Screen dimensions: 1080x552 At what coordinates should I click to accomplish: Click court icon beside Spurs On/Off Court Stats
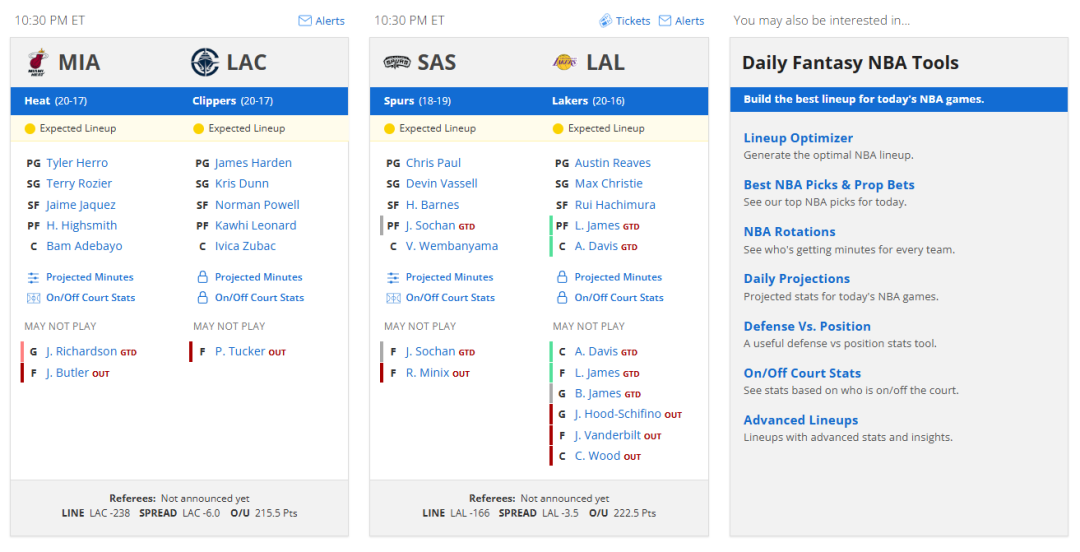click(x=393, y=298)
